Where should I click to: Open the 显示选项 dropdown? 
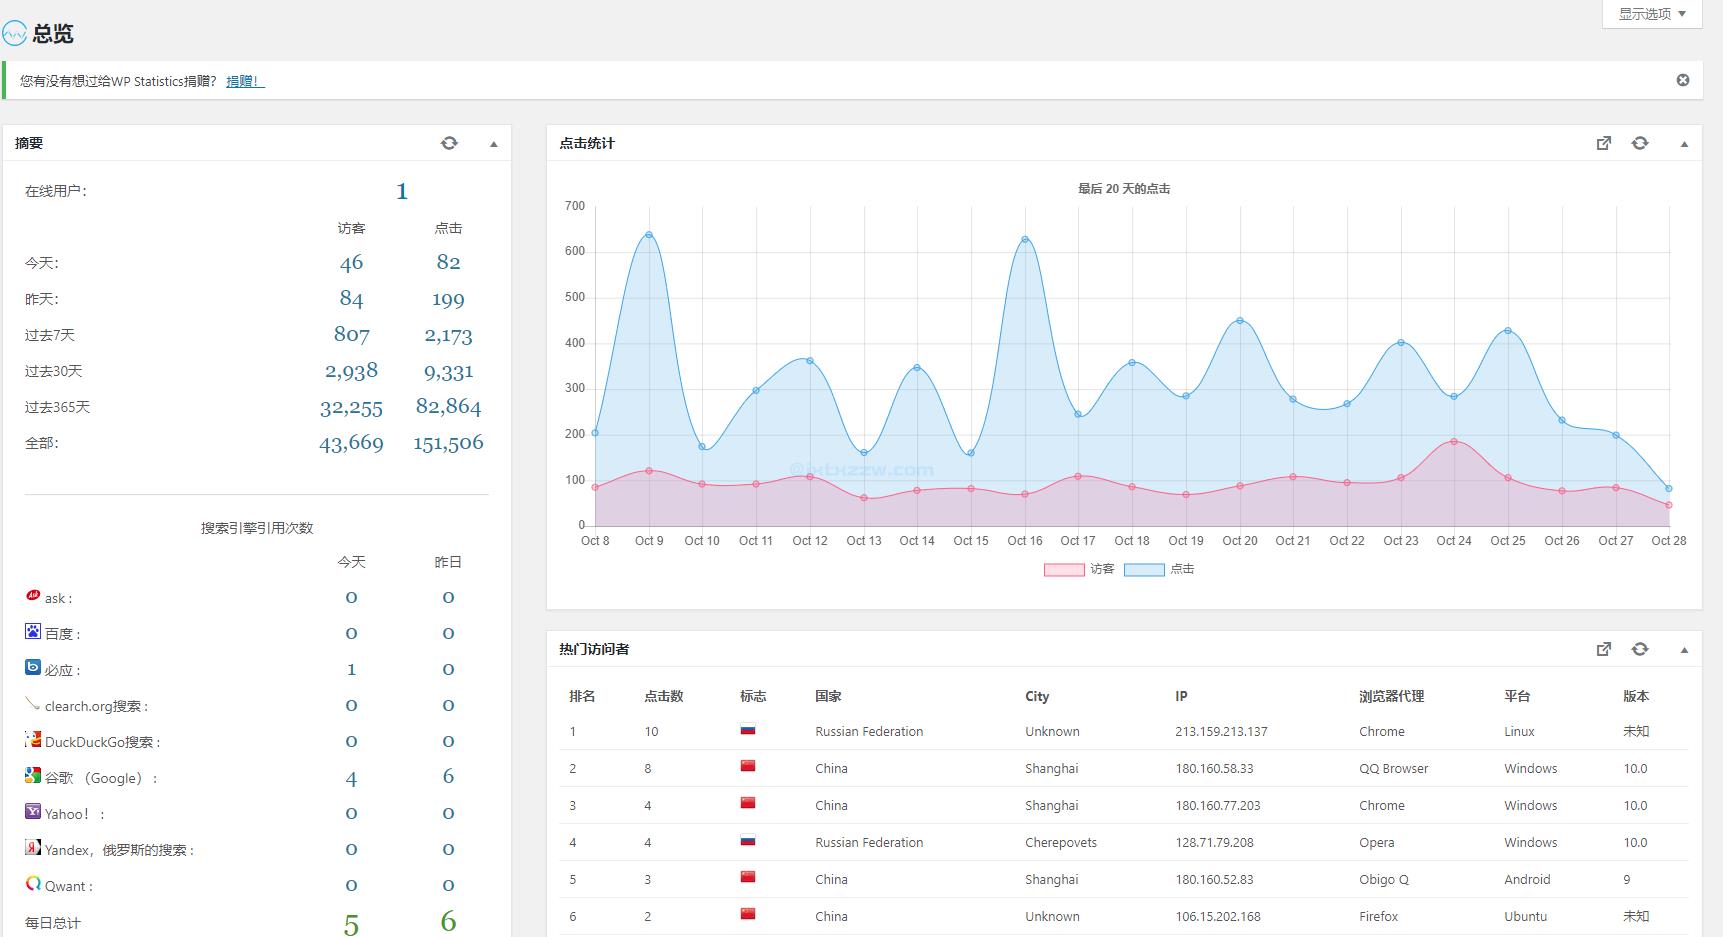point(1652,14)
